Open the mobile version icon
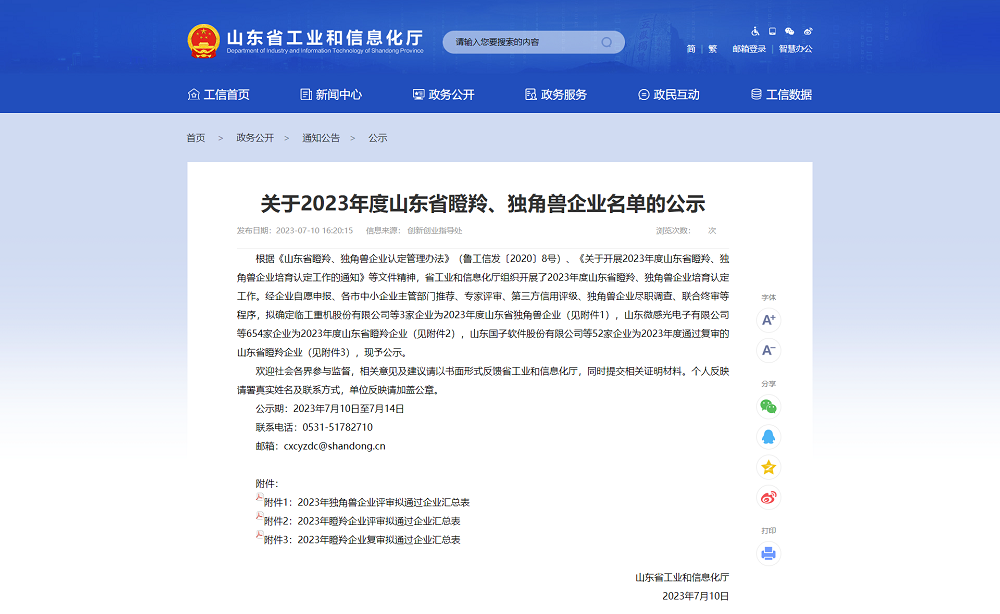 coord(772,31)
